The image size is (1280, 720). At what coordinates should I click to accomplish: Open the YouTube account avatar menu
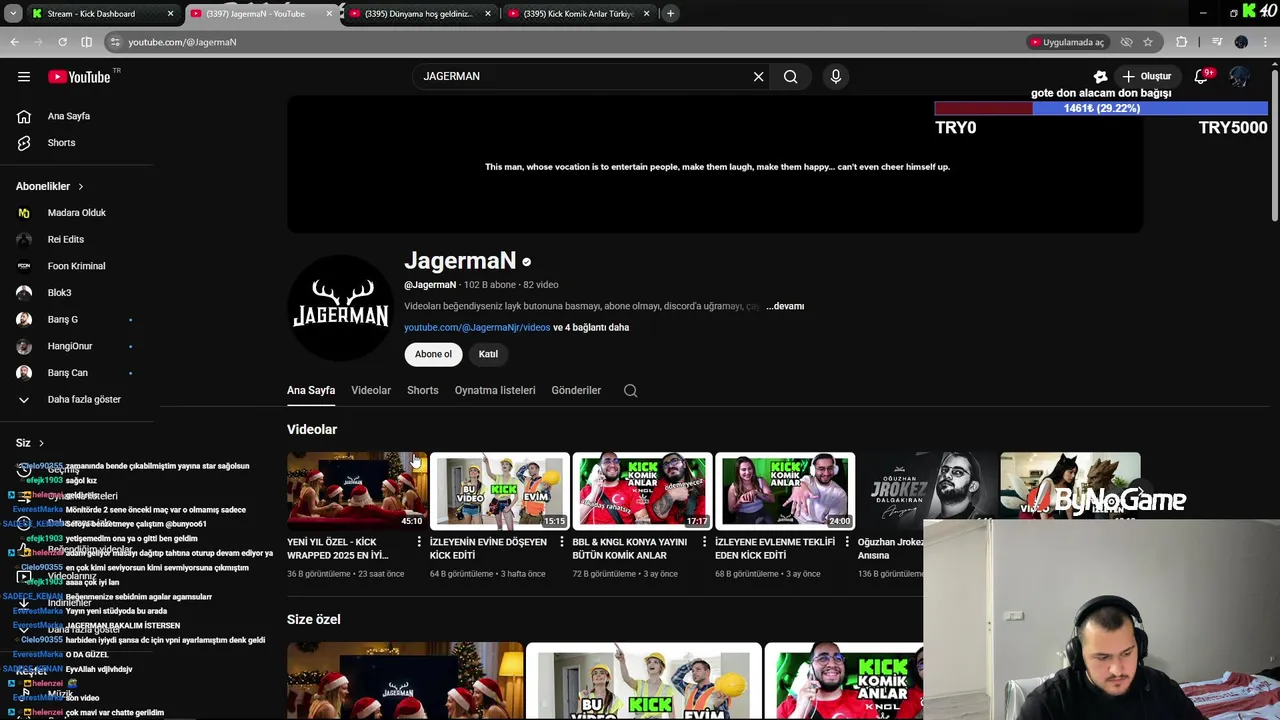click(x=1239, y=76)
